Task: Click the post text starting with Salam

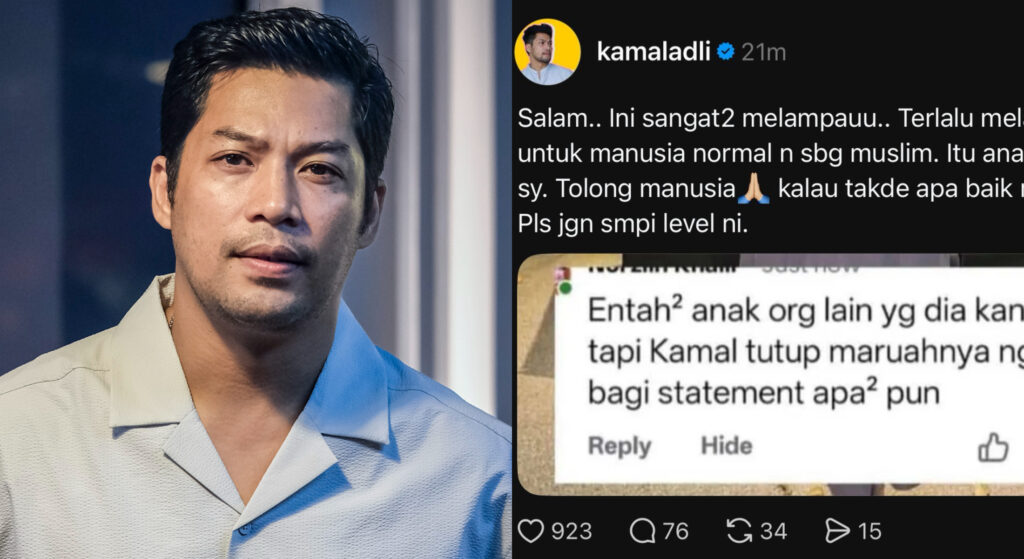Action: [x=771, y=172]
